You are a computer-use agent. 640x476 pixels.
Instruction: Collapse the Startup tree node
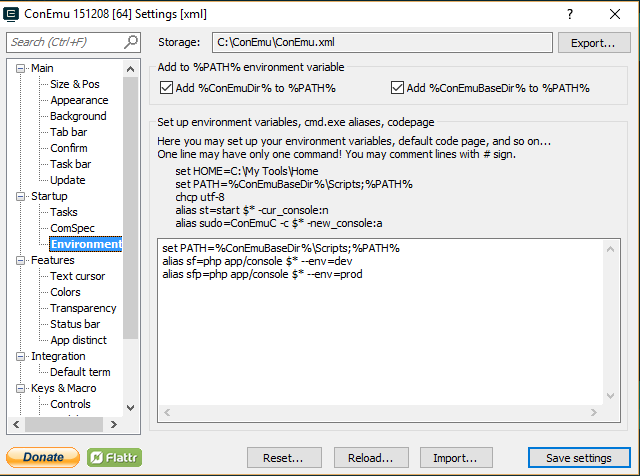pyautogui.click(x=20, y=196)
